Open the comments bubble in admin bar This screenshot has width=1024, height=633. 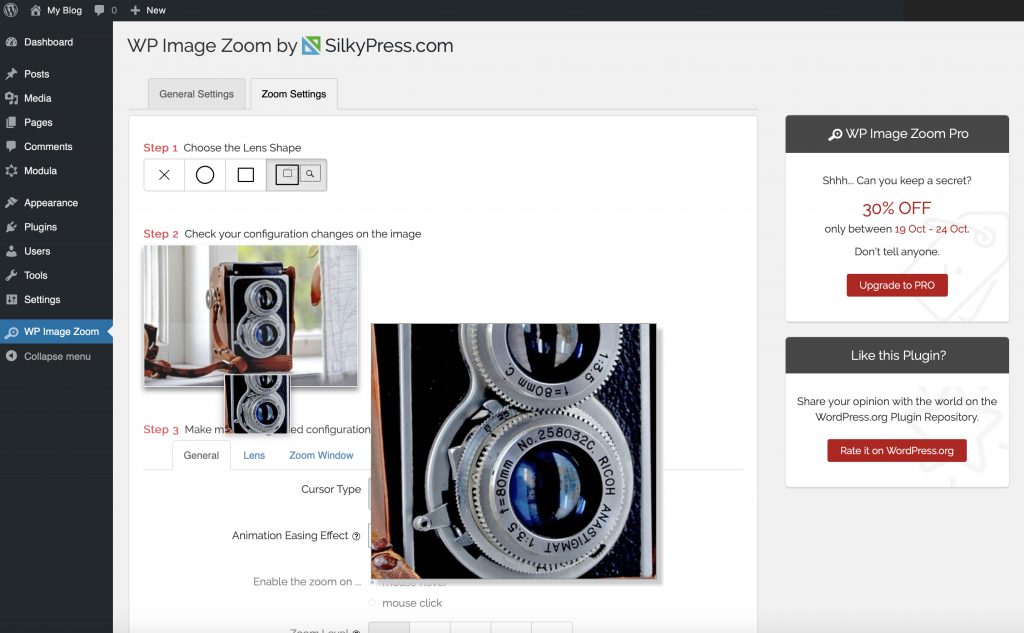click(99, 10)
